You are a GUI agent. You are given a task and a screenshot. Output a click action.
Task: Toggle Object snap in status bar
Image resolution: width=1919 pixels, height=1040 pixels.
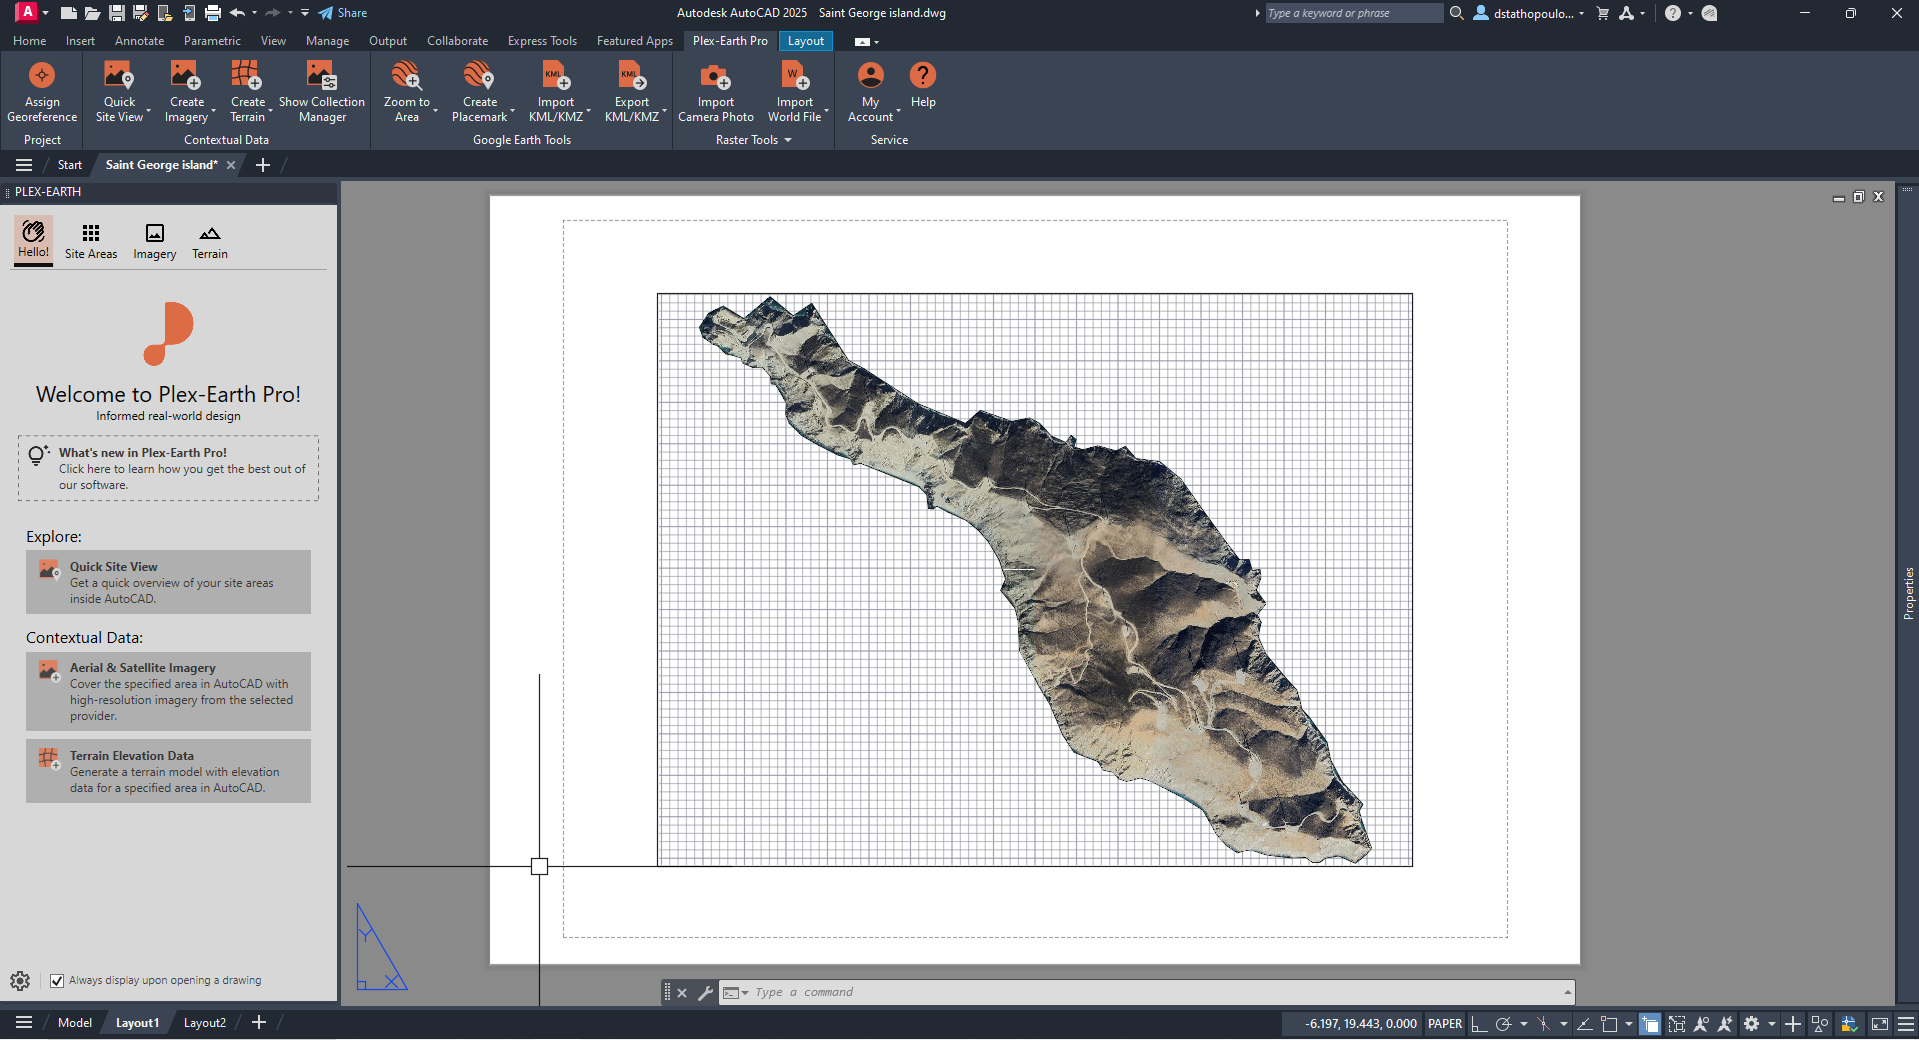click(x=1609, y=1024)
